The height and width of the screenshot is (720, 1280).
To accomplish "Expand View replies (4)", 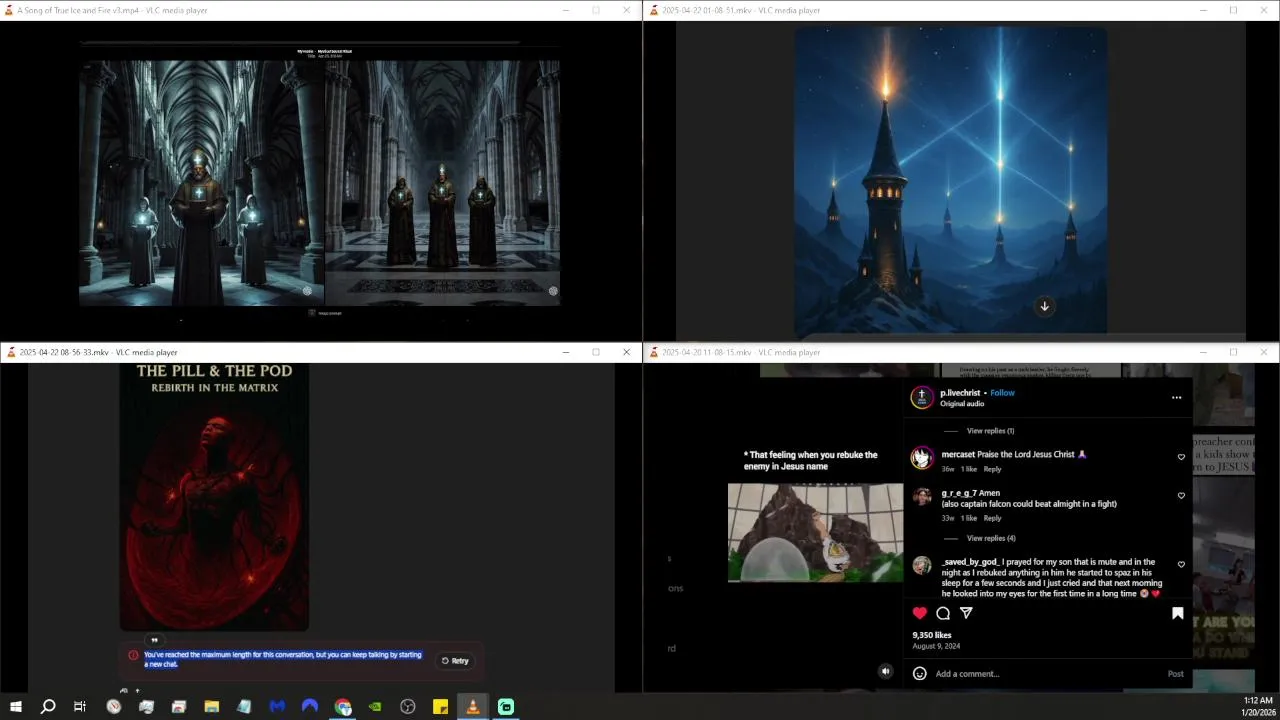I will point(991,538).
